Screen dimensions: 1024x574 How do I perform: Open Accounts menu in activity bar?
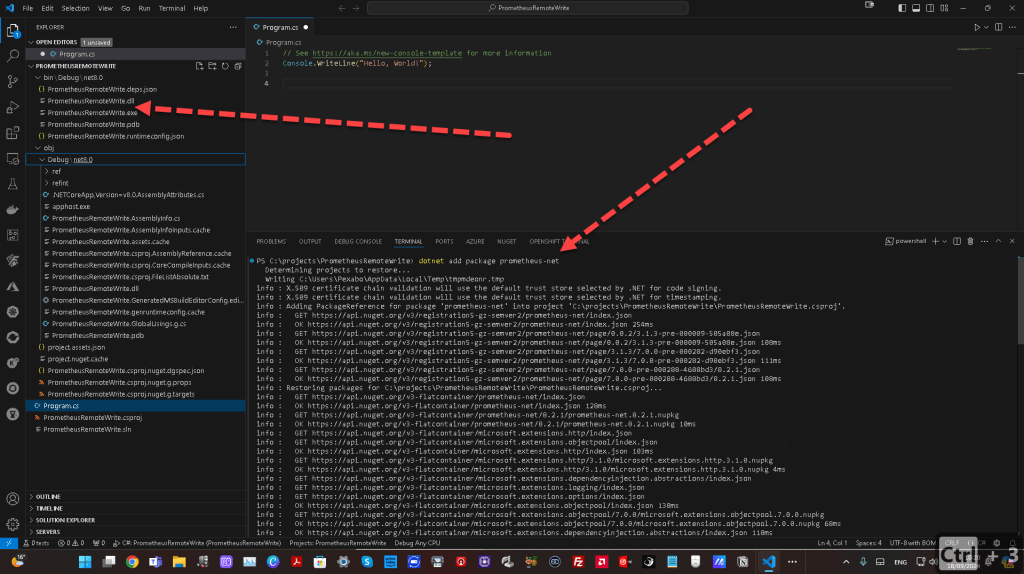point(12,499)
